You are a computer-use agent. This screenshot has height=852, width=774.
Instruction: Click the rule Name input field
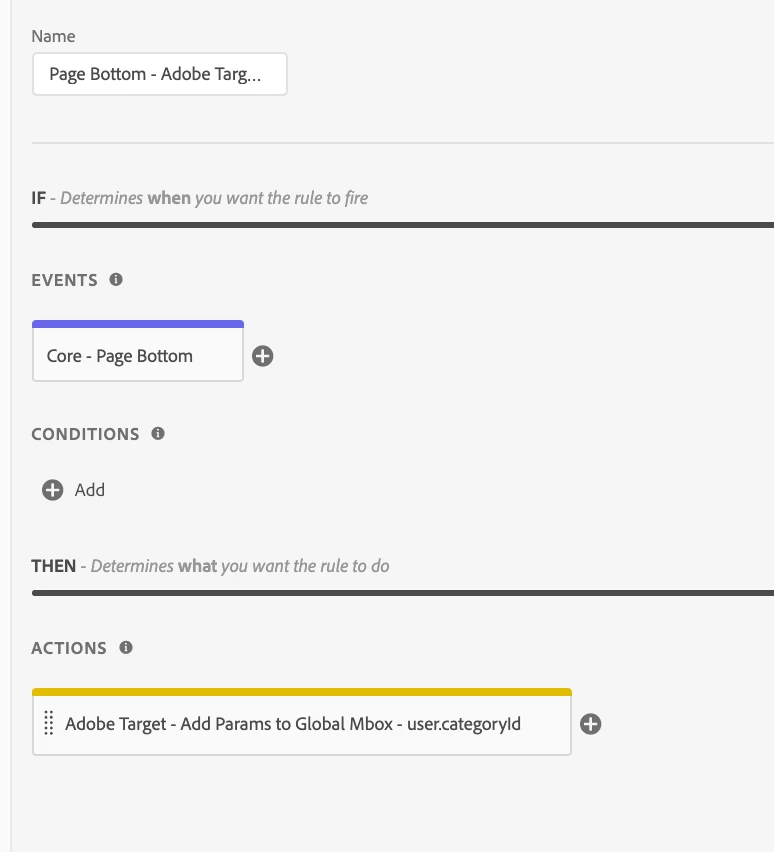(x=159, y=74)
